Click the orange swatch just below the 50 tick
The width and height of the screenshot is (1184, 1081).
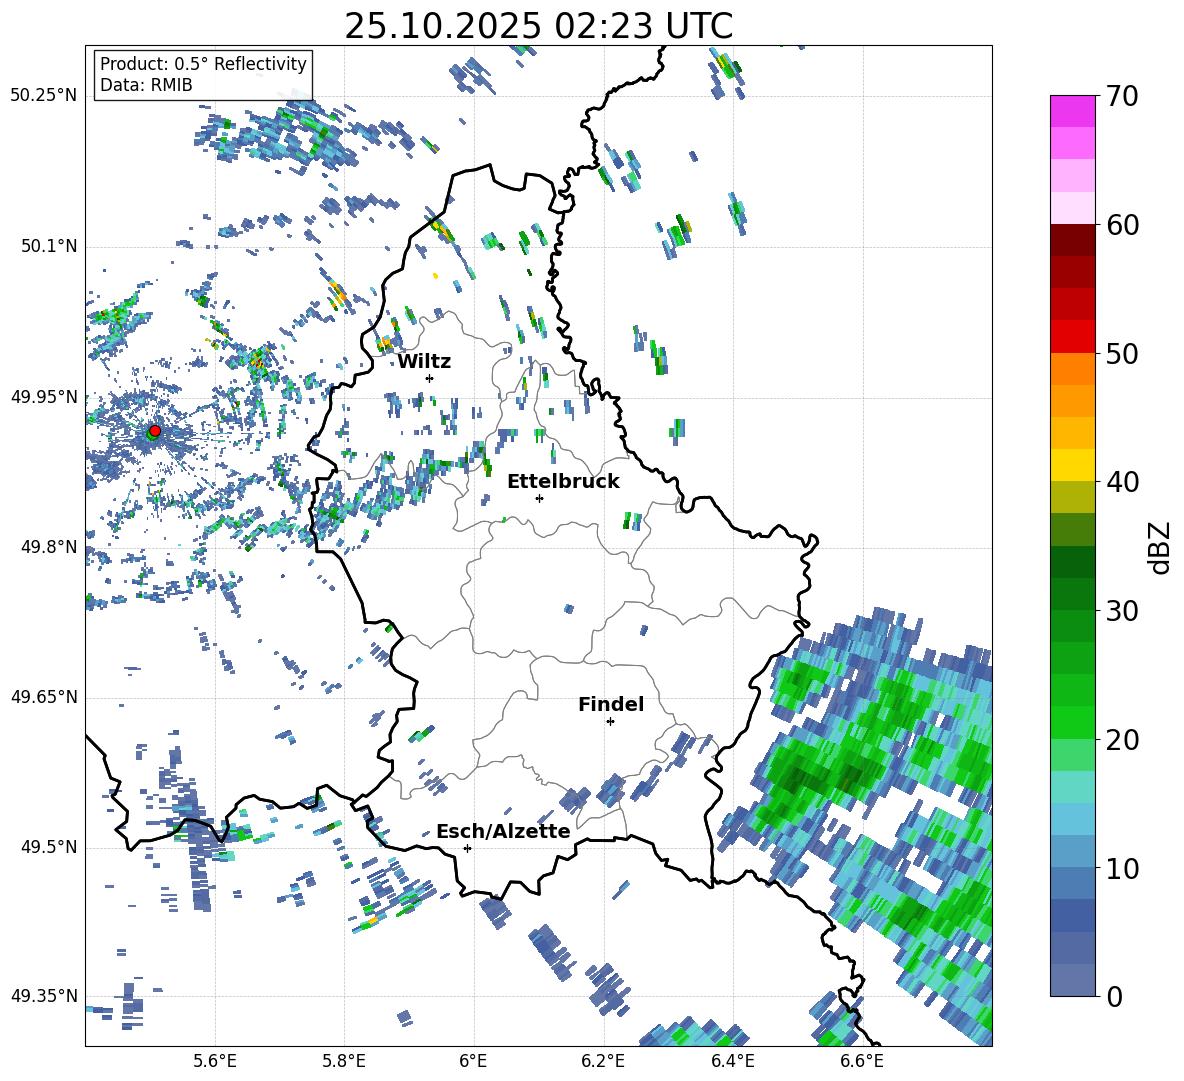click(x=1072, y=369)
